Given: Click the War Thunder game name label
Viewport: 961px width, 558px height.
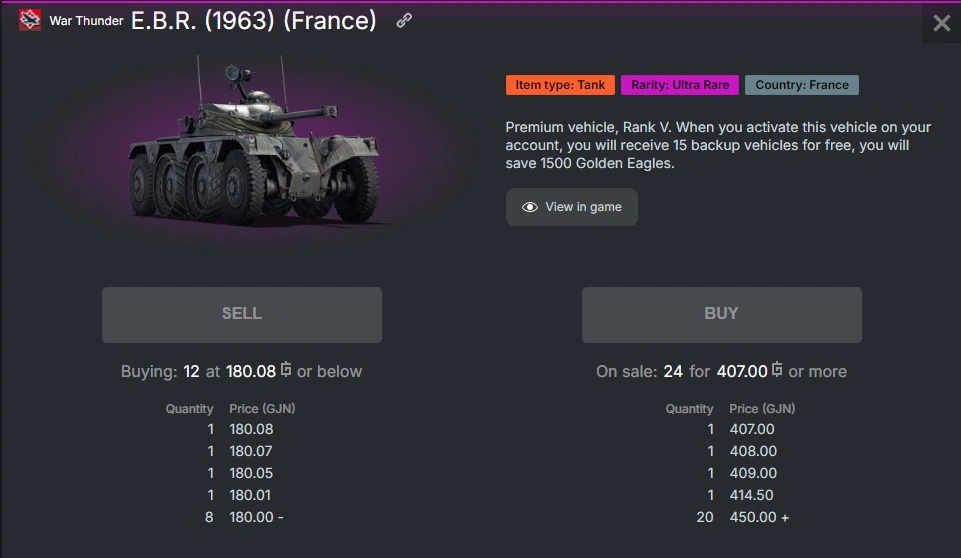Looking at the screenshot, I should [87, 21].
